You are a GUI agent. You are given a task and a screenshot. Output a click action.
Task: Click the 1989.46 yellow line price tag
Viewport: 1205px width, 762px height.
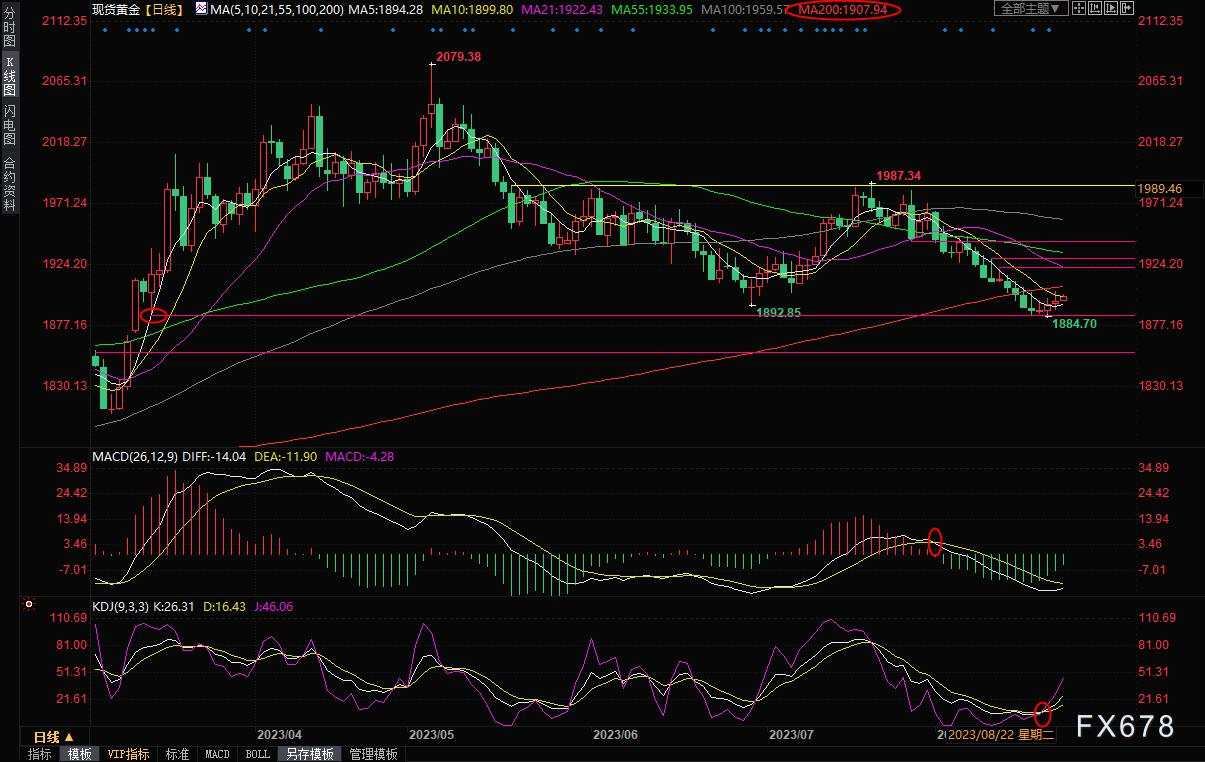(x=1160, y=188)
